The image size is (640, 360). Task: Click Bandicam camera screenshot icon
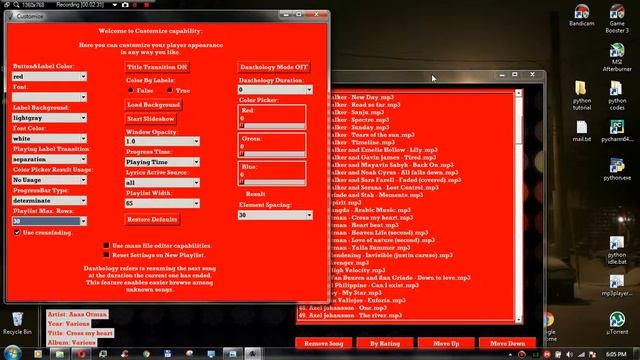click(125, 5)
